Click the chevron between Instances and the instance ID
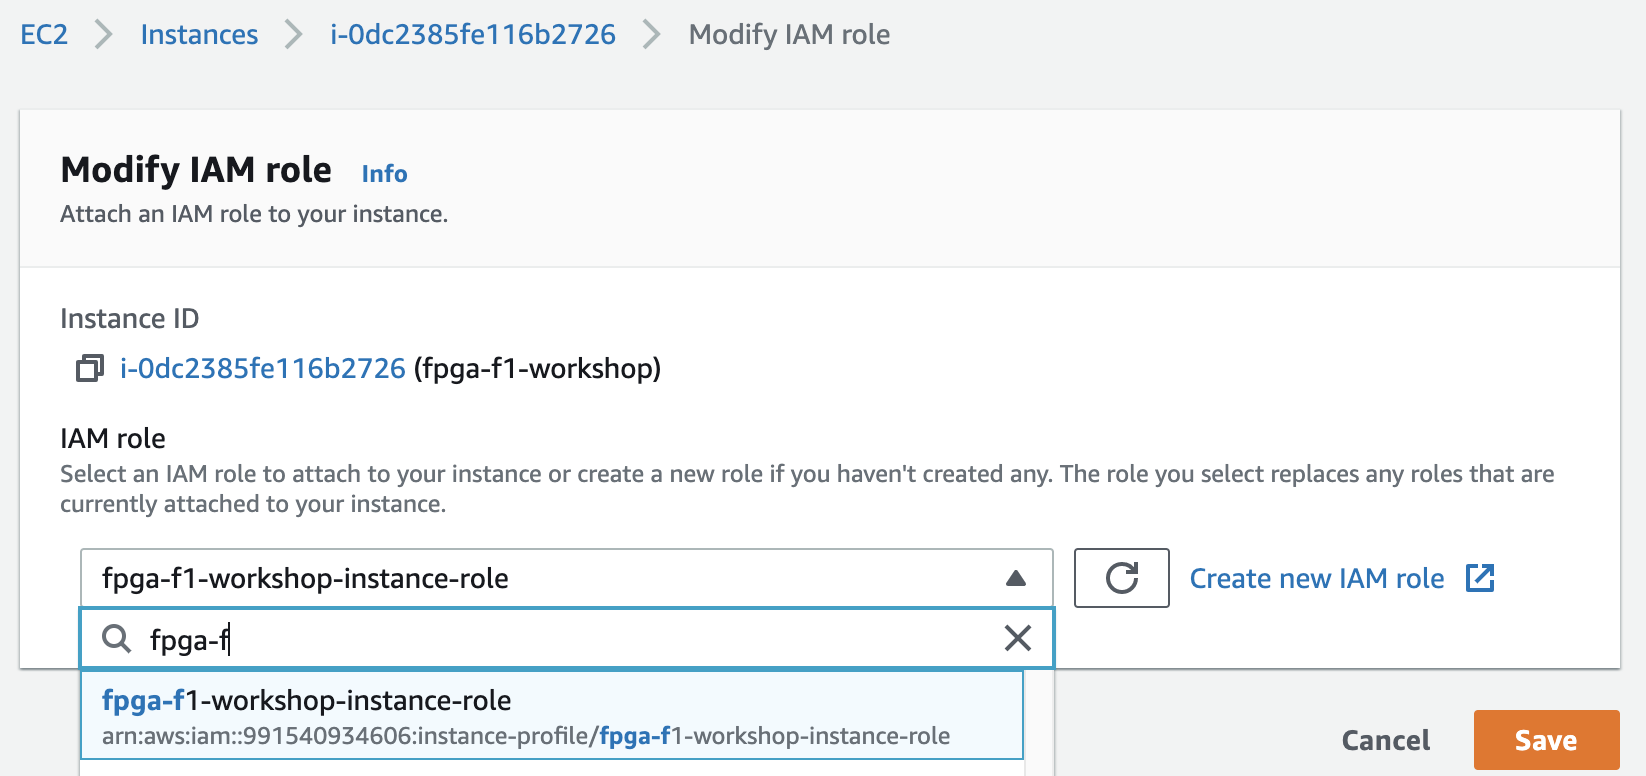 point(294,35)
